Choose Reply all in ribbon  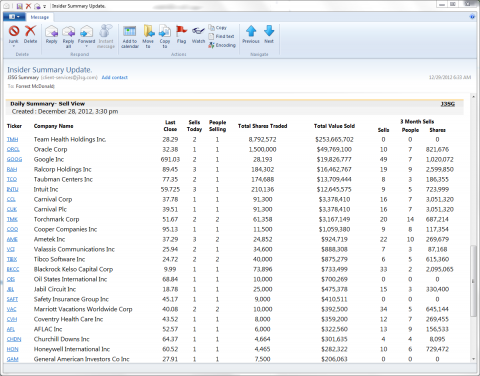point(68,36)
